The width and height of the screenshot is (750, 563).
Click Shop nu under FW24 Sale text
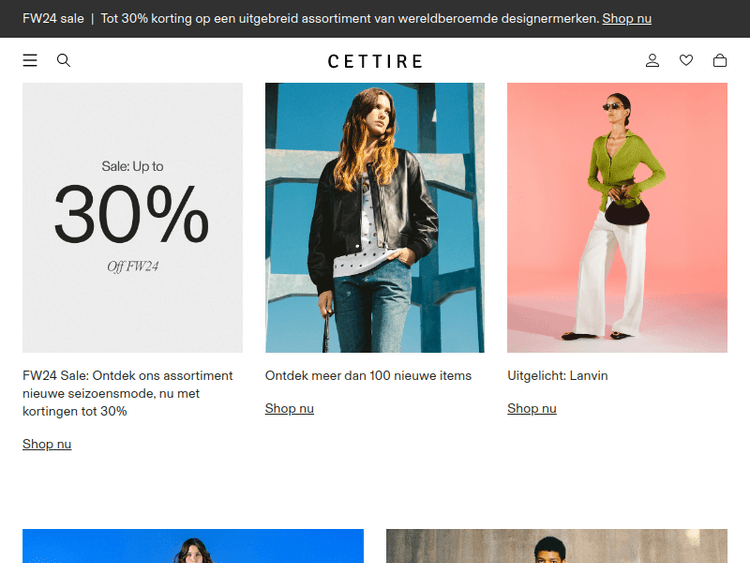(47, 444)
